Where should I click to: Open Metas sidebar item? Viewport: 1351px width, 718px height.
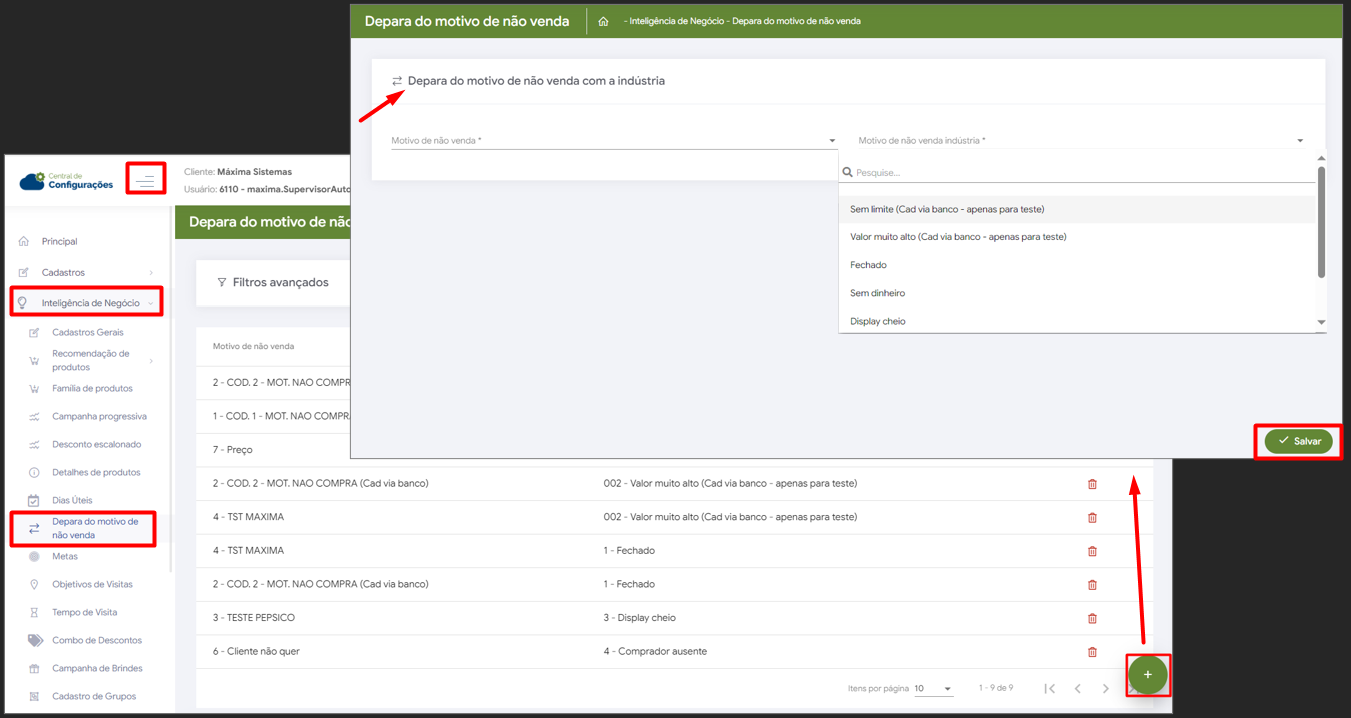(x=64, y=556)
